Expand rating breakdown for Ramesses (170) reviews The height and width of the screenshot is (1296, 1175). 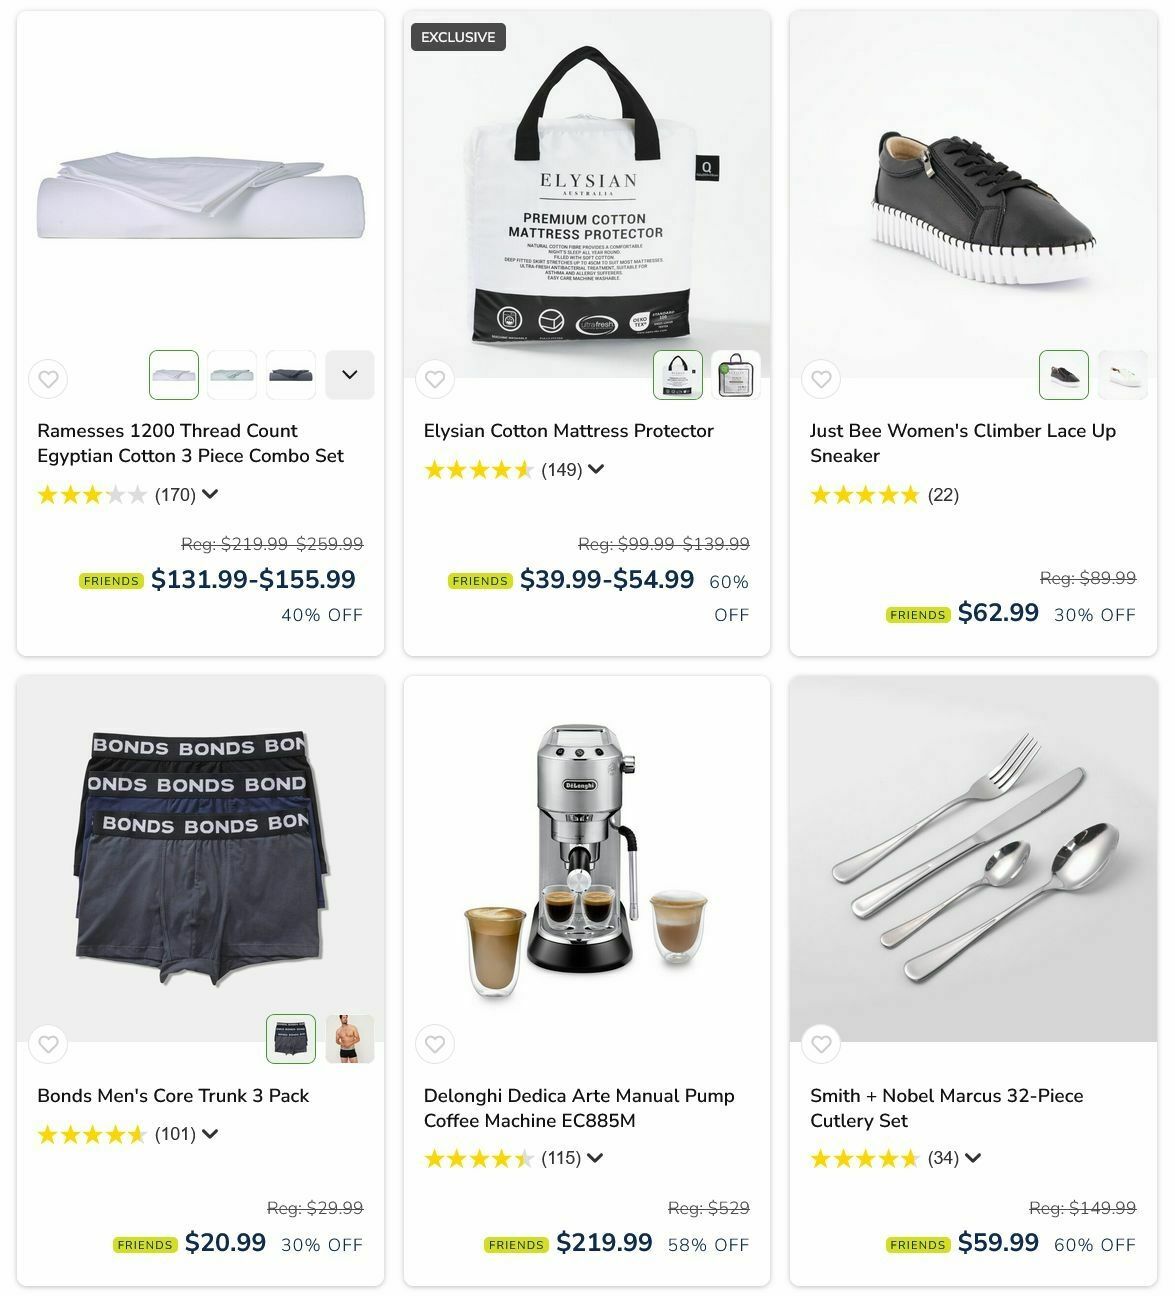[210, 494]
